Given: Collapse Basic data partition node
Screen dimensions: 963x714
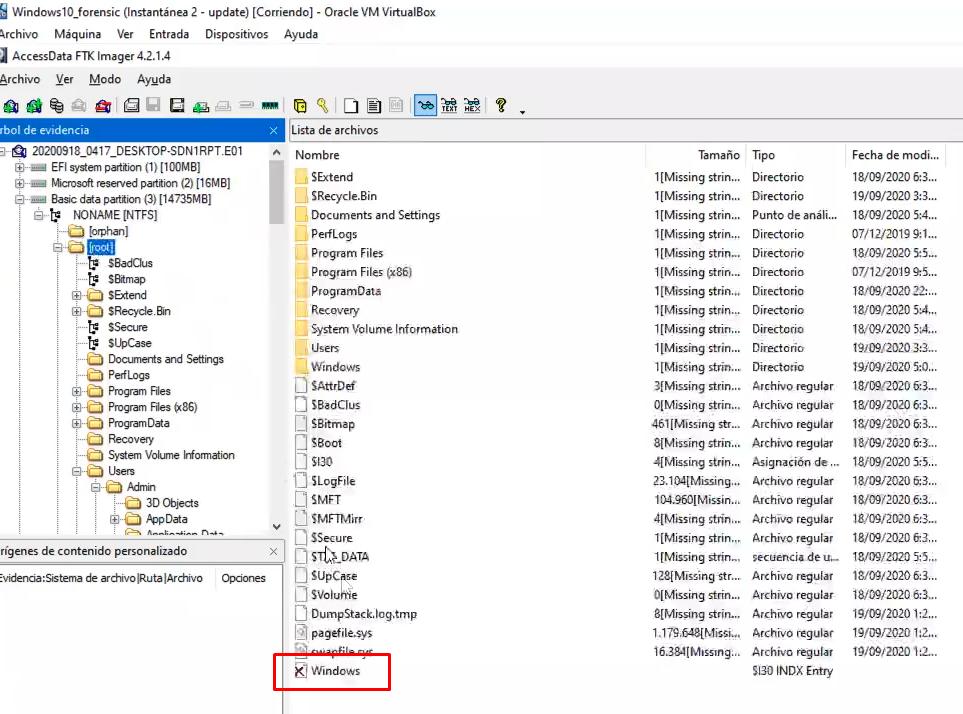Looking at the screenshot, I should (x=20, y=199).
